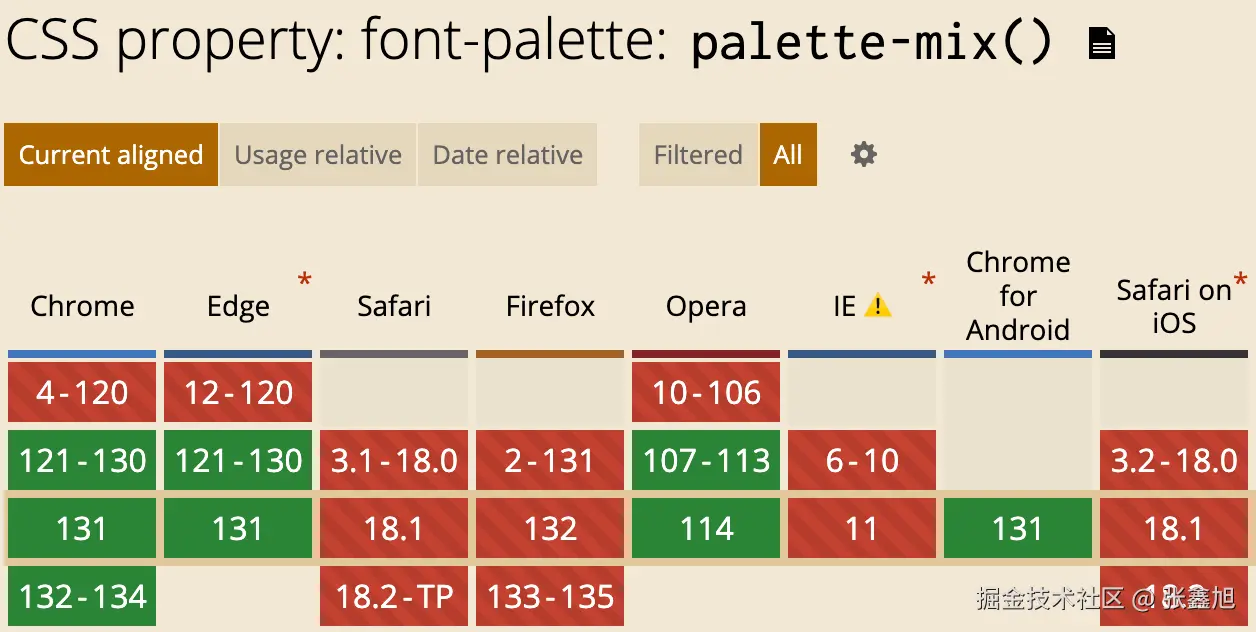This screenshot has height=632, width=1256.
Task: Click the Edge 121-130 version cell
Action: coord(238,460)
